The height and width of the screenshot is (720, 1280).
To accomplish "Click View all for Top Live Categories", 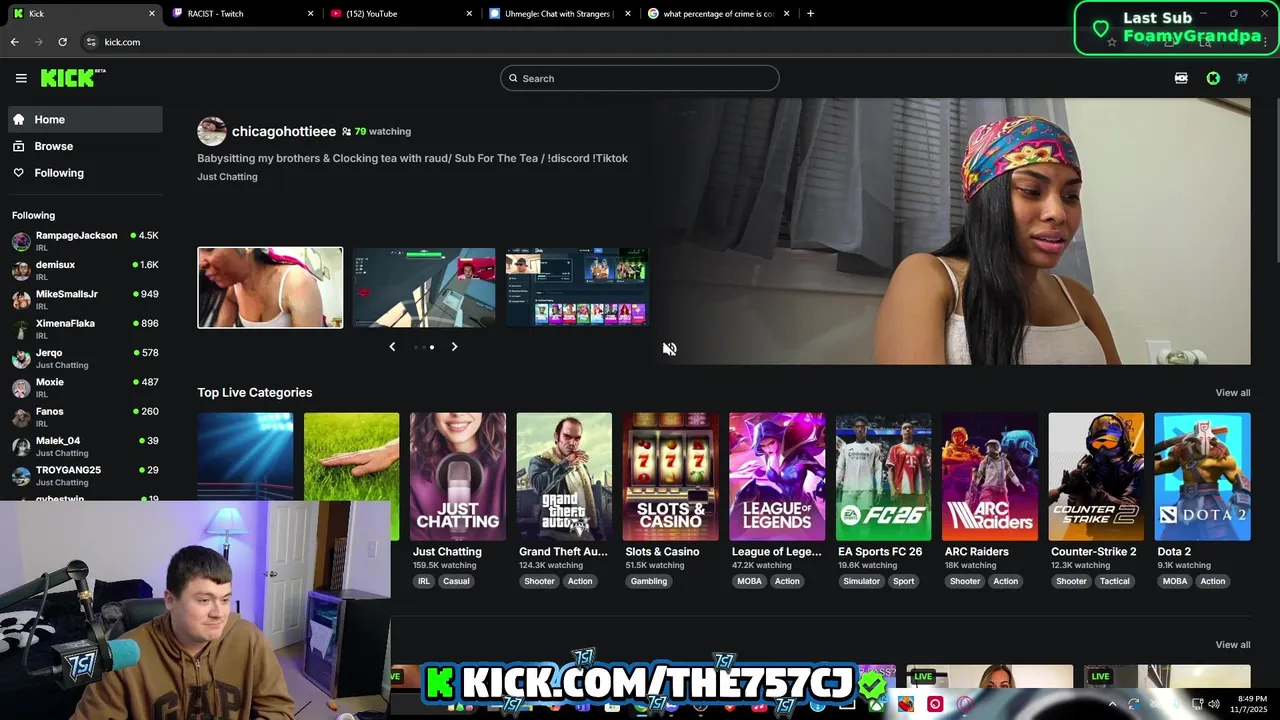I will pyautogui.click(x=1232, y=393).
